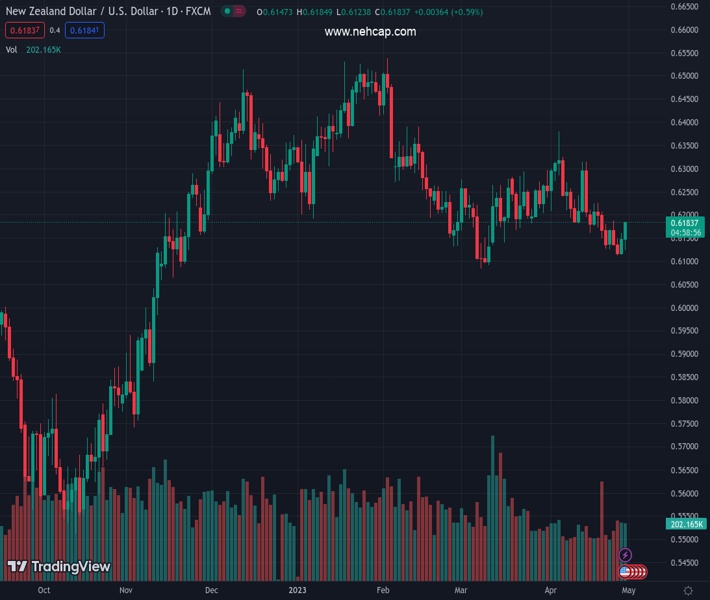The width and height of the screenshot is (710, 600).
Task: Click the purple lightning bolt event icon
Action: tap(626, 555)
